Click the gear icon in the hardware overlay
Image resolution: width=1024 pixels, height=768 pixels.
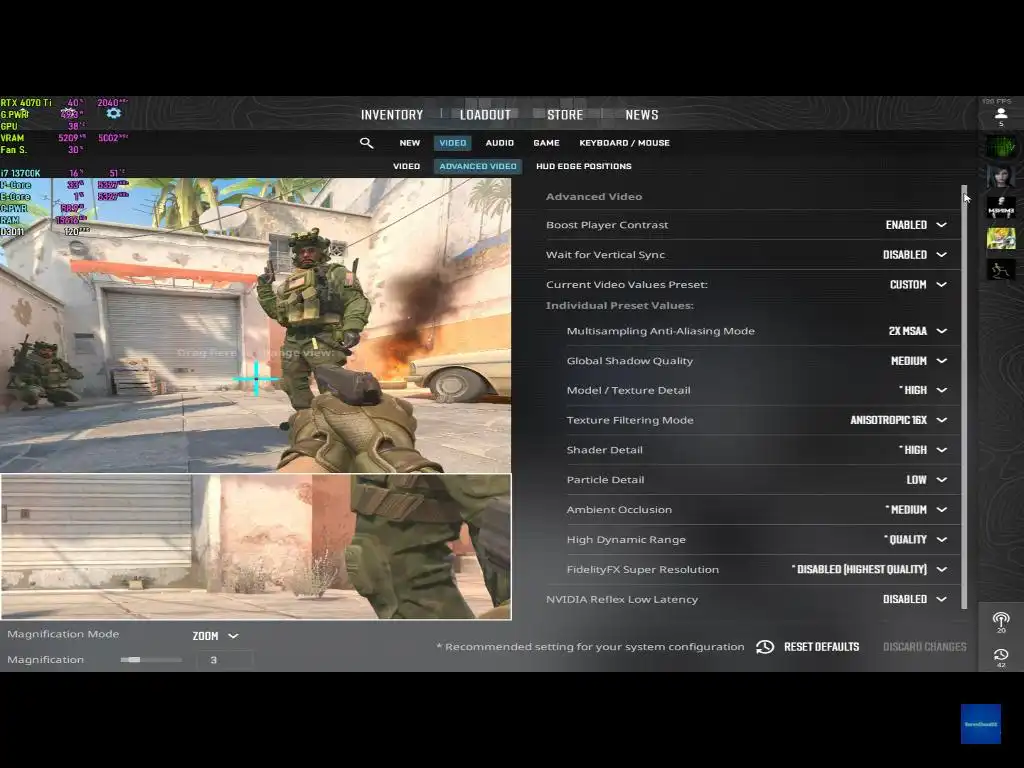pos(114,114)
